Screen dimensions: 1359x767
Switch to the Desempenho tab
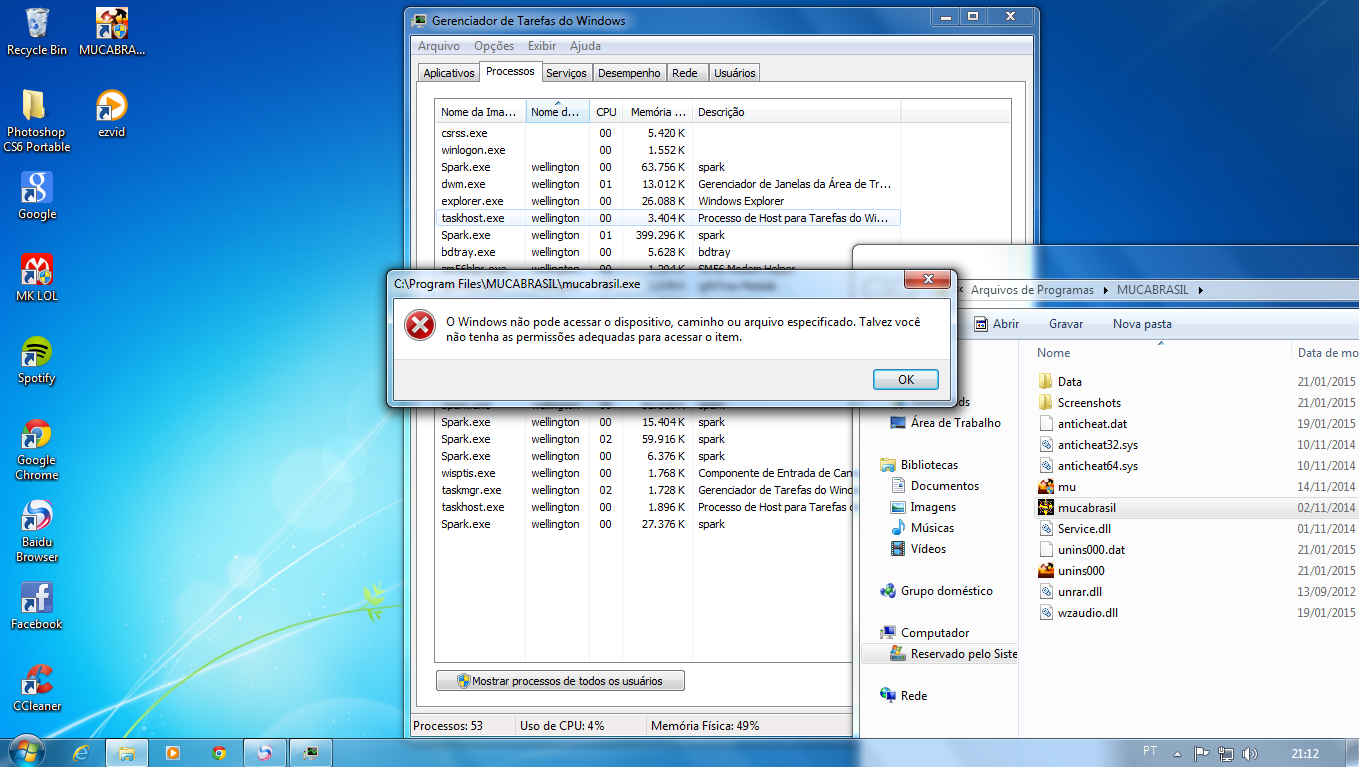click(630, 73)
